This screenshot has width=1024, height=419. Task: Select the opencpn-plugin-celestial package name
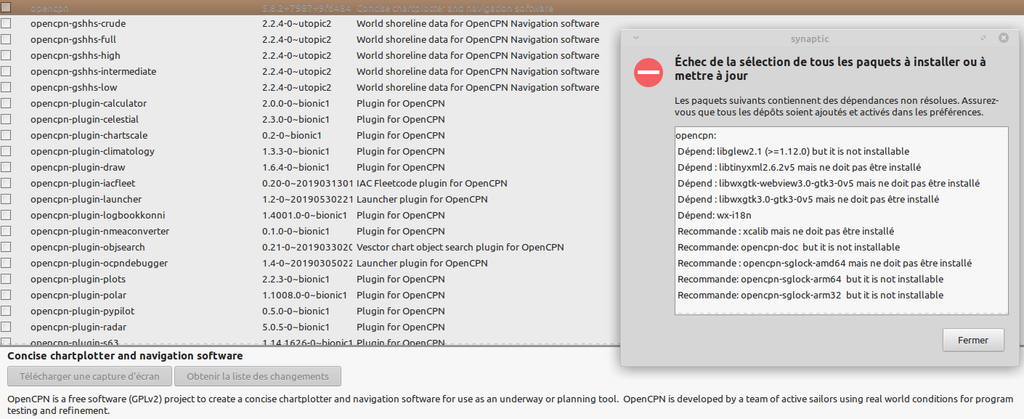[x=84, y=119]
